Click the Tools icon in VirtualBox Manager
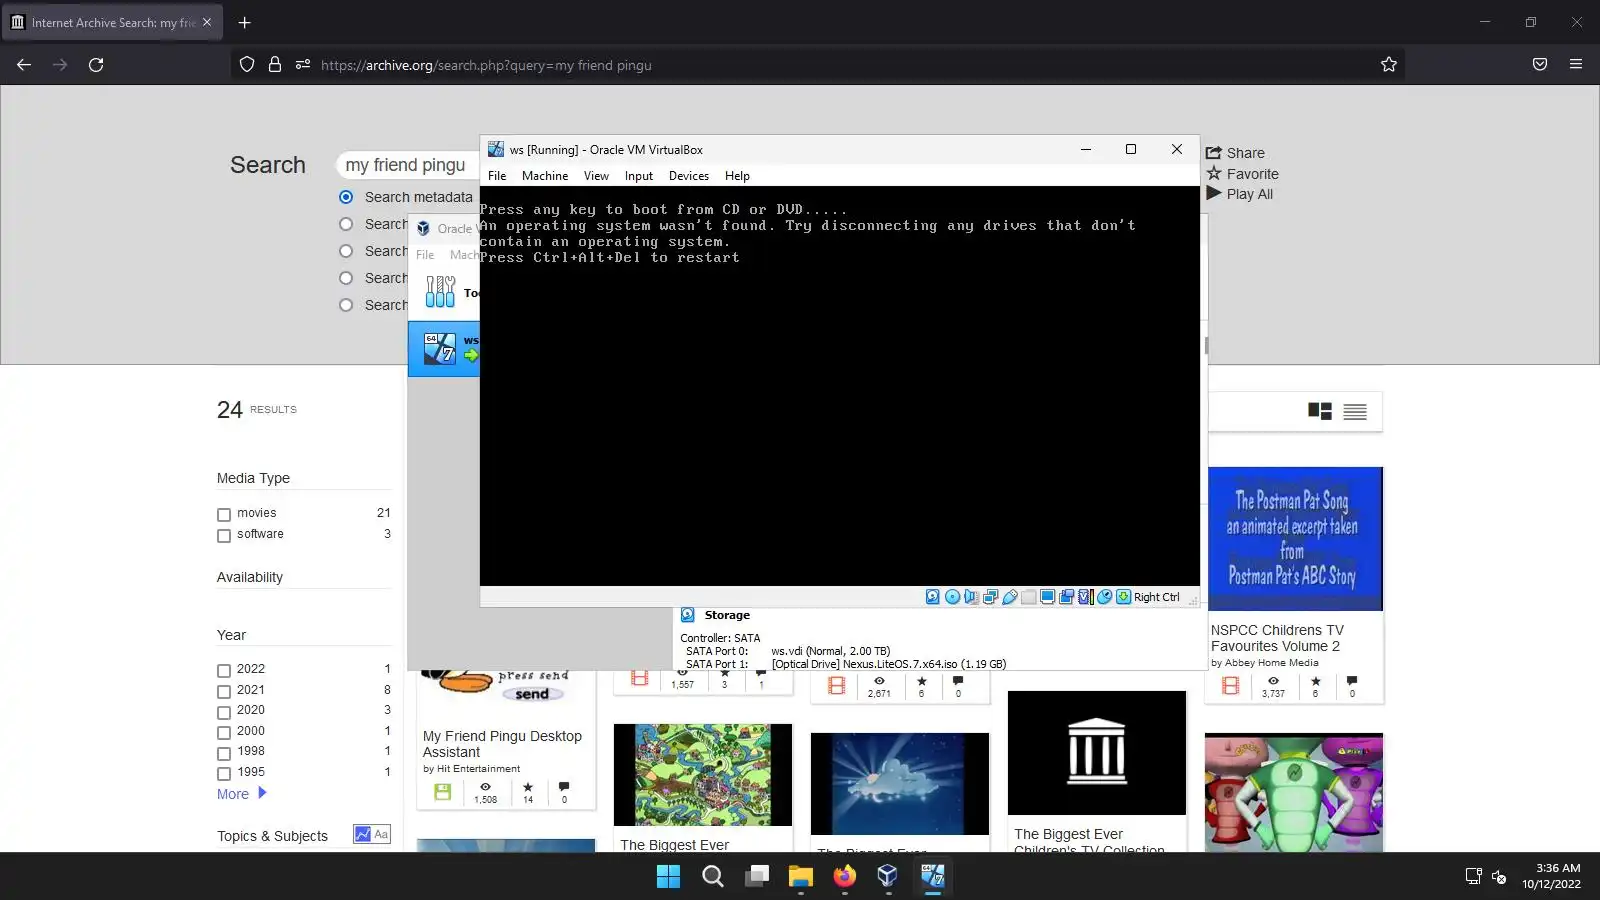This screenshot has width=1600, height=900. [440, 291]
